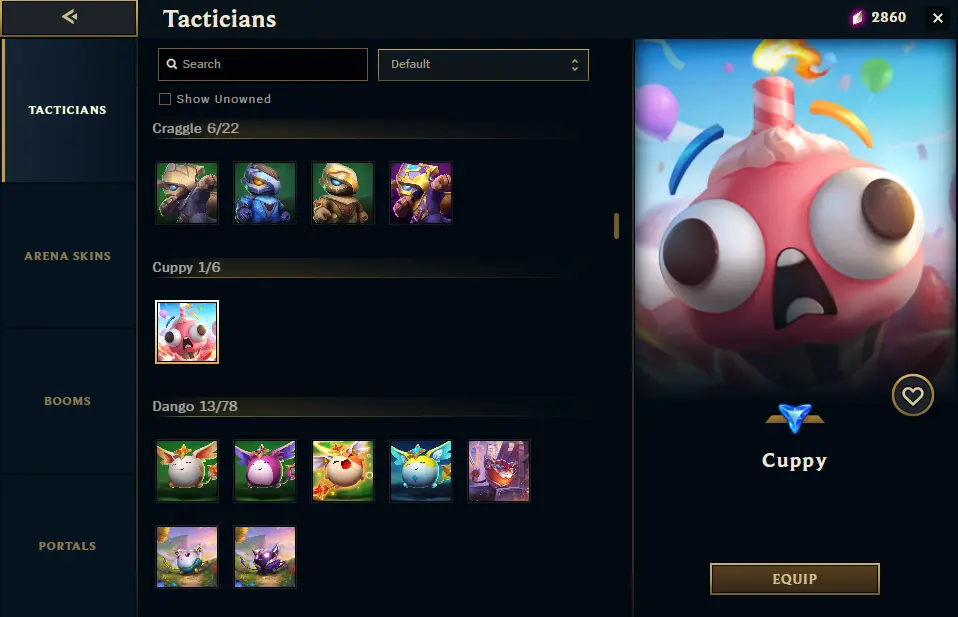Viewport: 958px width, 617px height.
Task: Click the tactician list scrollbar handle
Action: pyautogui.click(x=616, y=226)
